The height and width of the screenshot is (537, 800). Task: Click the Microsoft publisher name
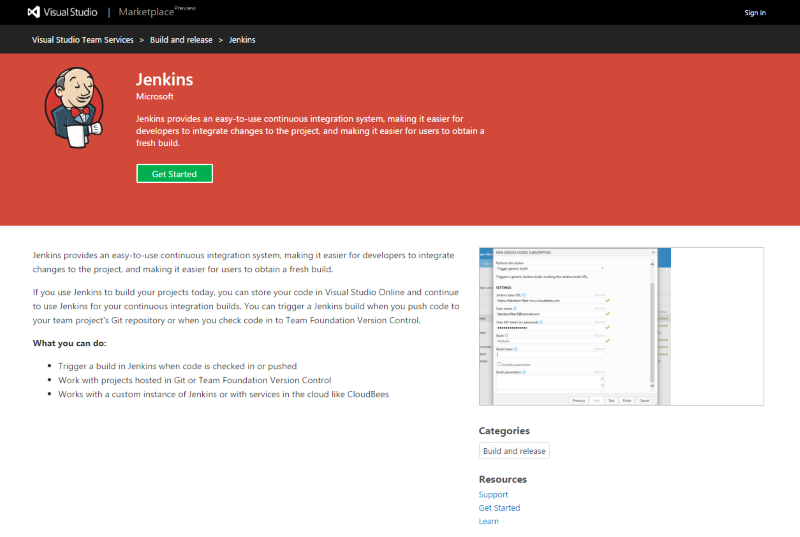155,96
